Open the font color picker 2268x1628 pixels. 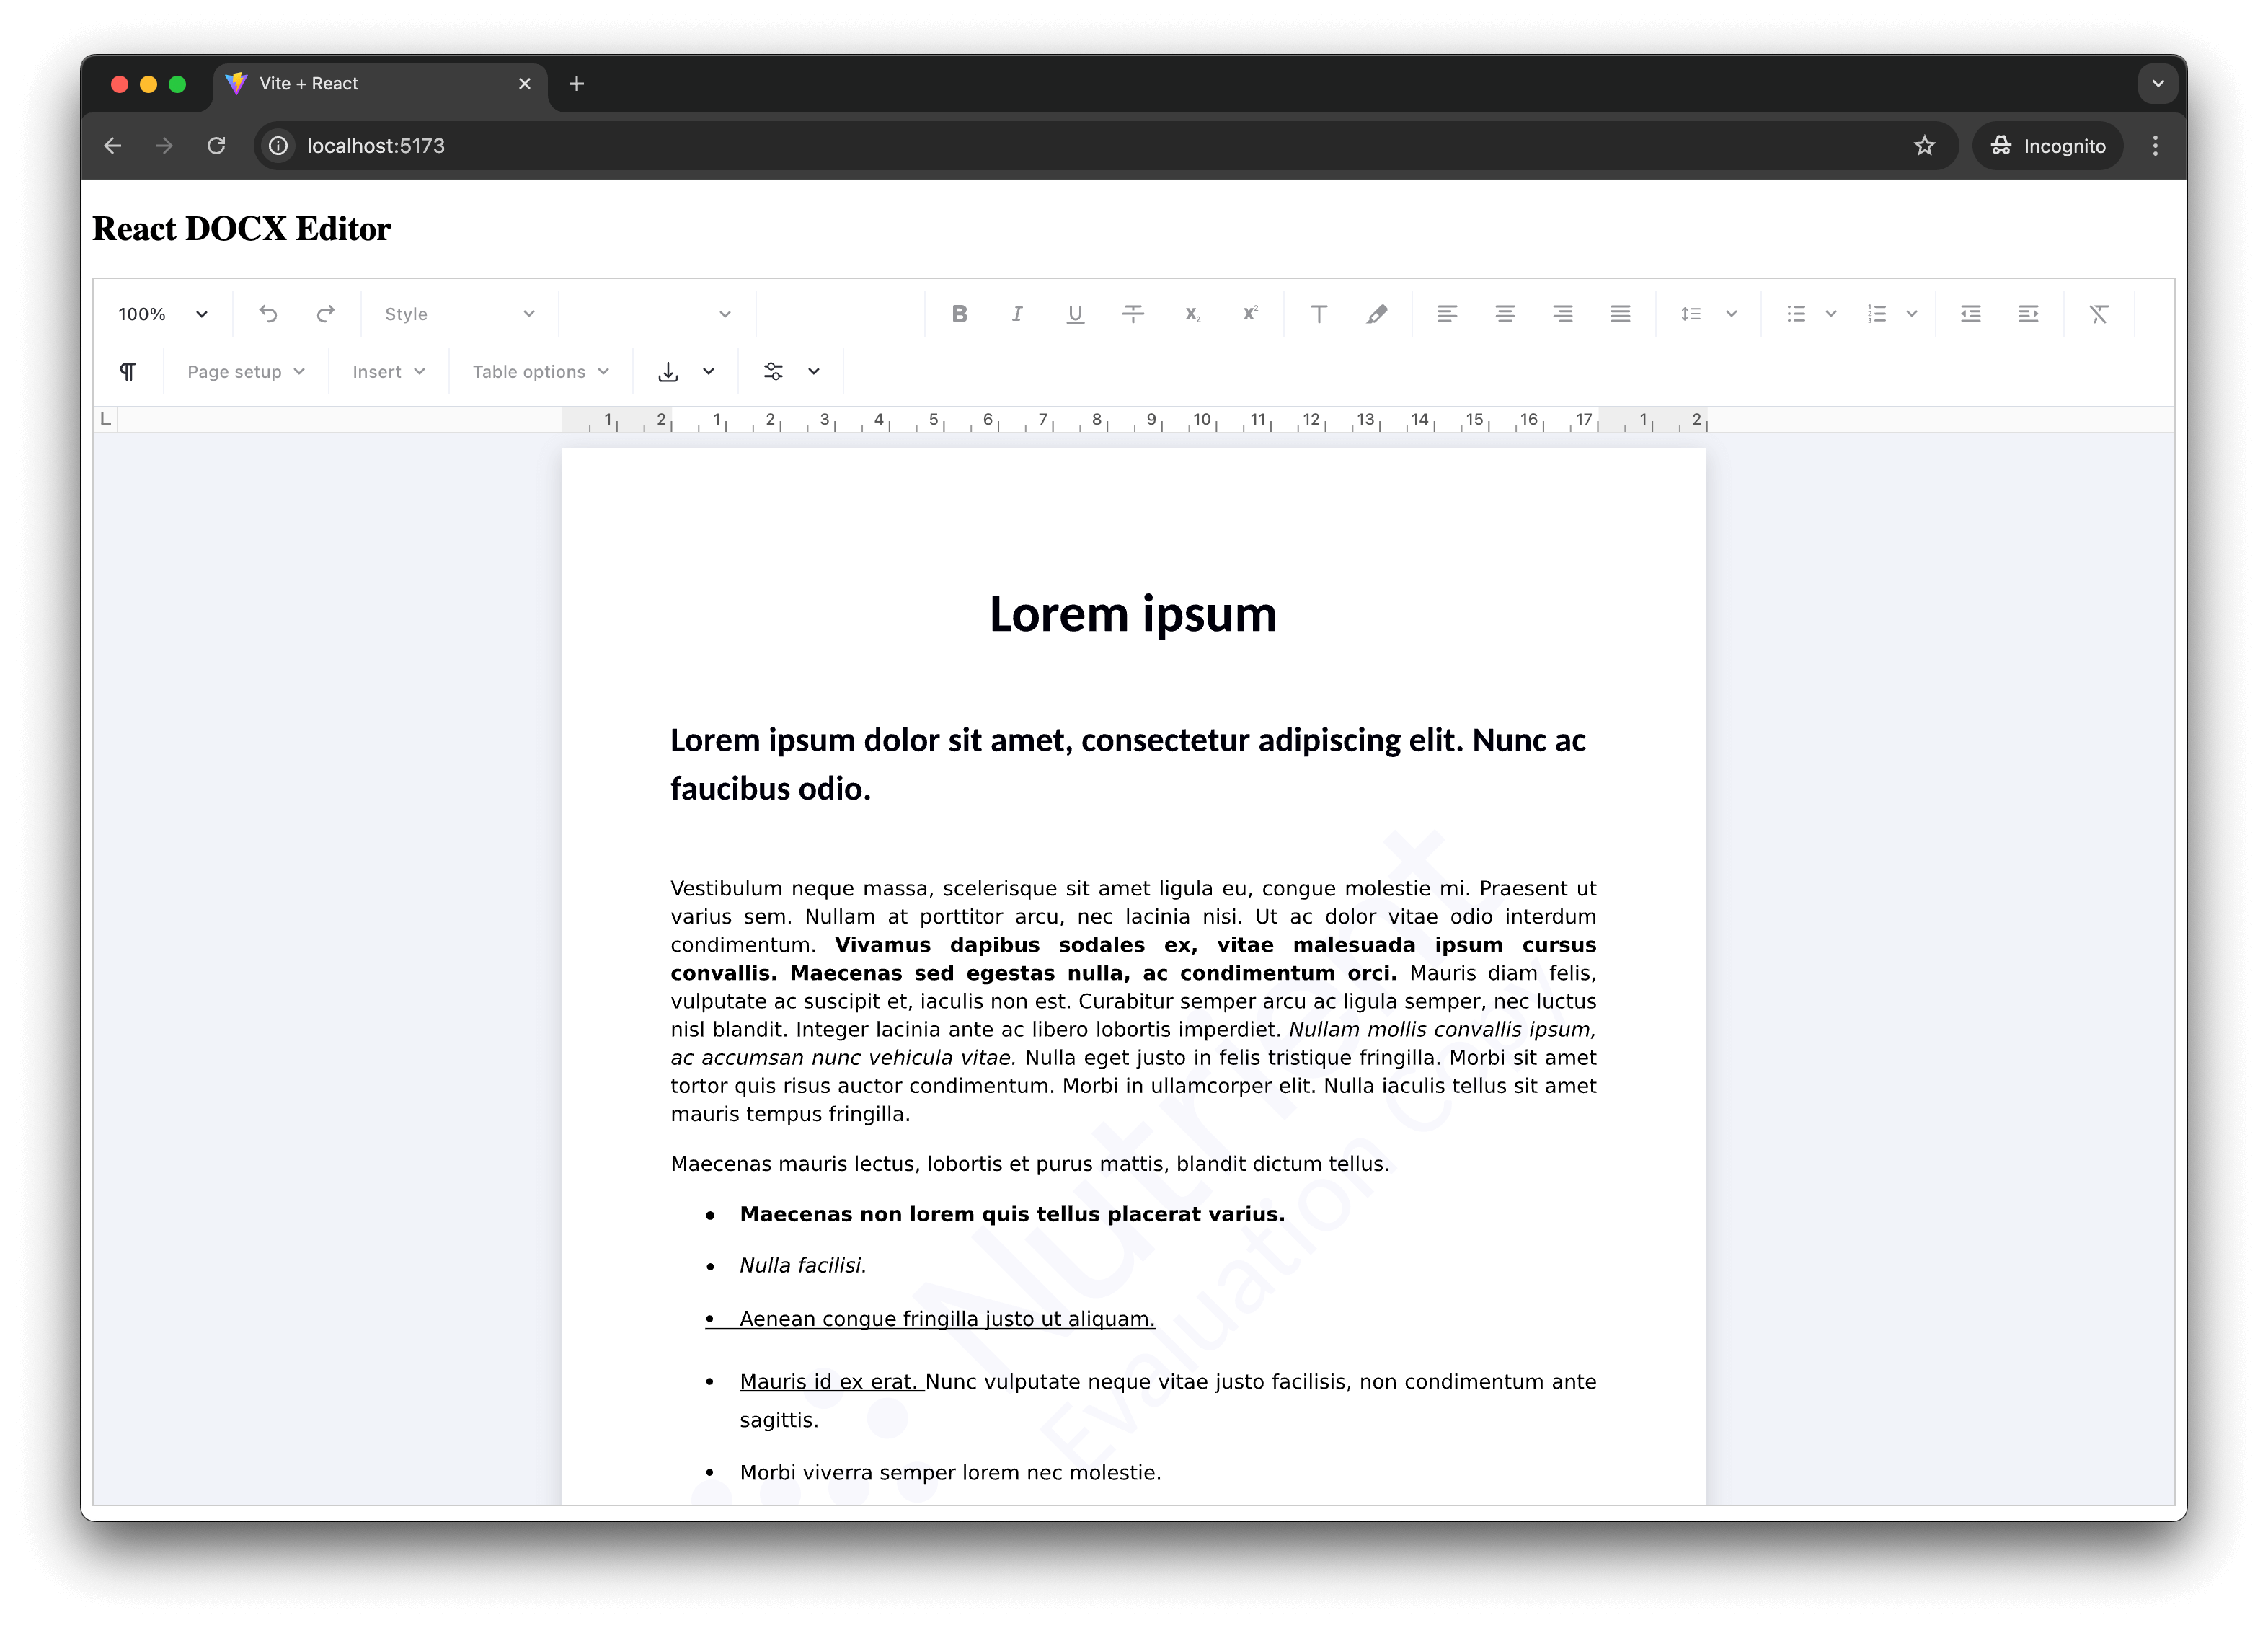[x=1319, y=313]
